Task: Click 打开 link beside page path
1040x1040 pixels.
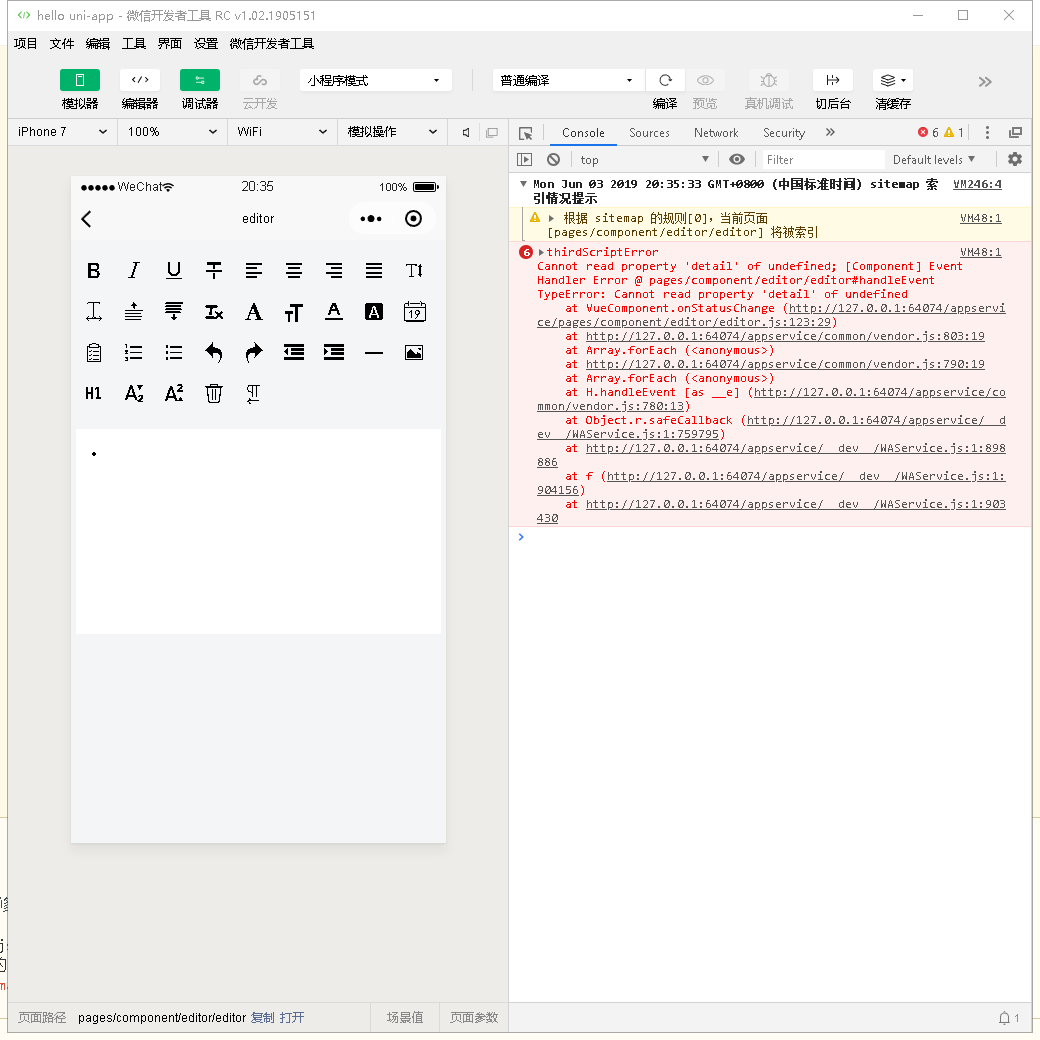Action: point(292,1017)
